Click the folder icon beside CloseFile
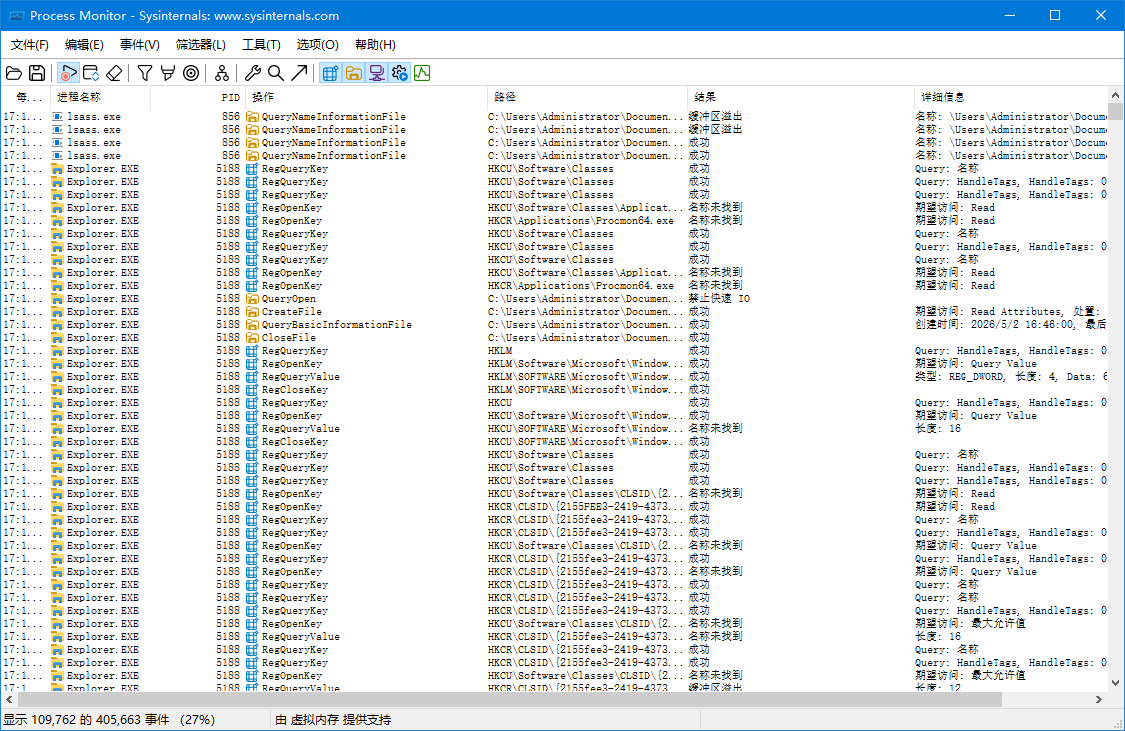This screenshot has height=731, width=1125. click(x=252, y=337)
